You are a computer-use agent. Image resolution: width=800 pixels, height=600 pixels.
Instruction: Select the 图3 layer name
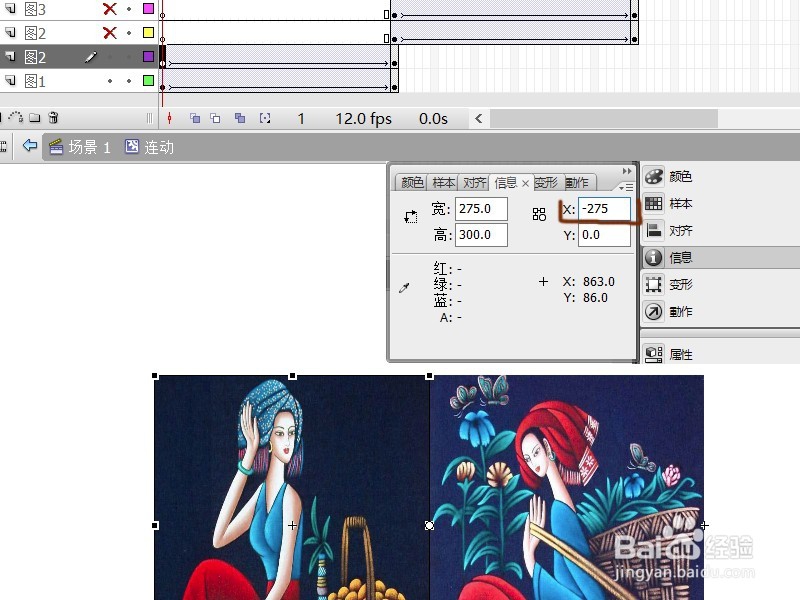[x=35, y=9]
